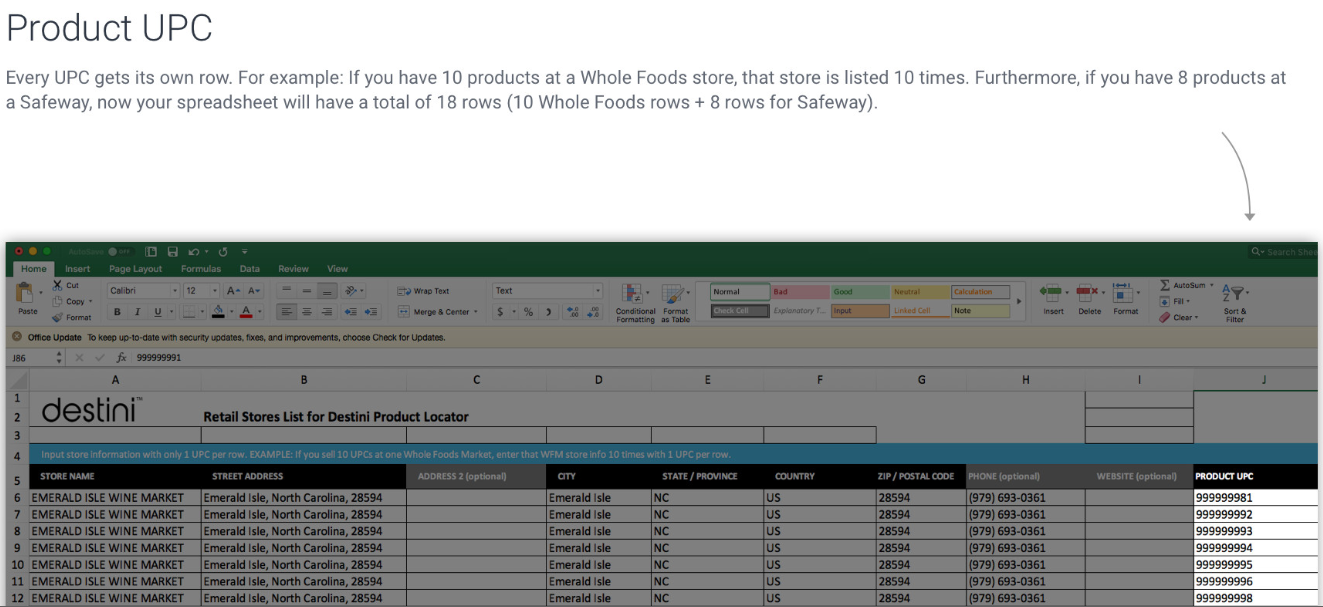Decrease the cell indent
Image resolution: width=1323 pixels, height=607 pixels.
350,312
